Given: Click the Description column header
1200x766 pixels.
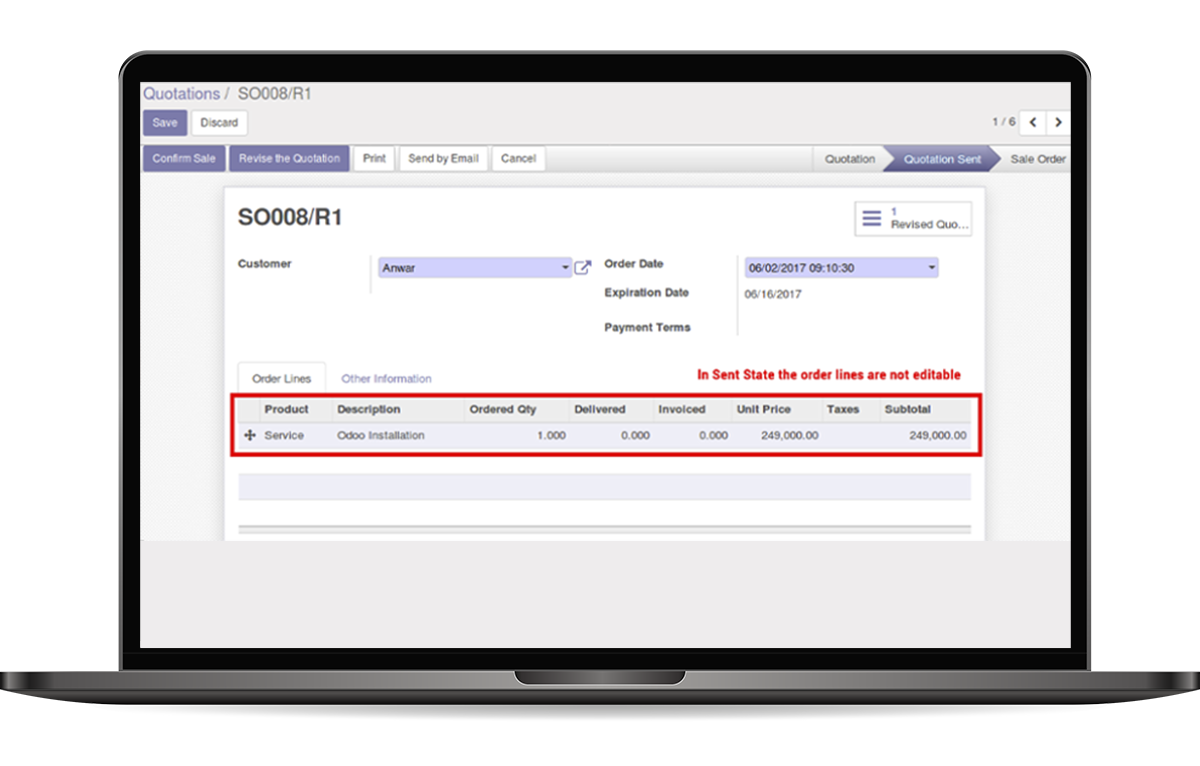Looking at the screenshot, I should coord(368,409).
